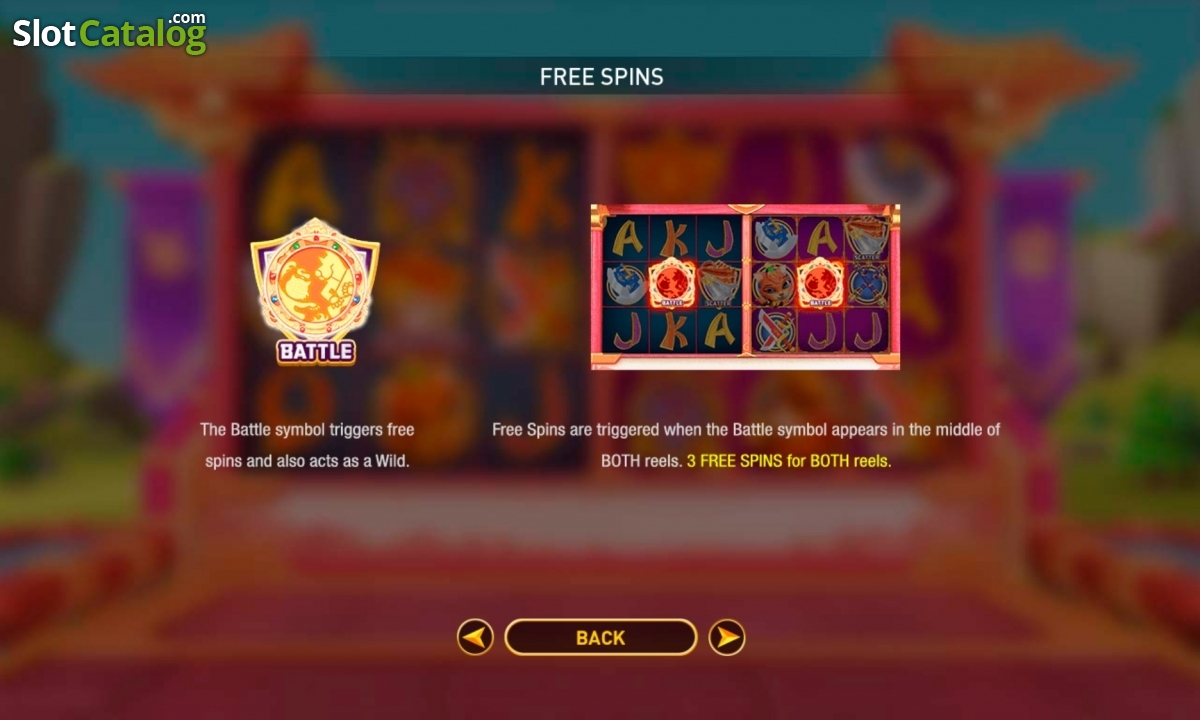The width and height of the screenshot is (1200, 720).
Task: Click the Scatter symbol at the right reel's top
Action: click(866, 239)
